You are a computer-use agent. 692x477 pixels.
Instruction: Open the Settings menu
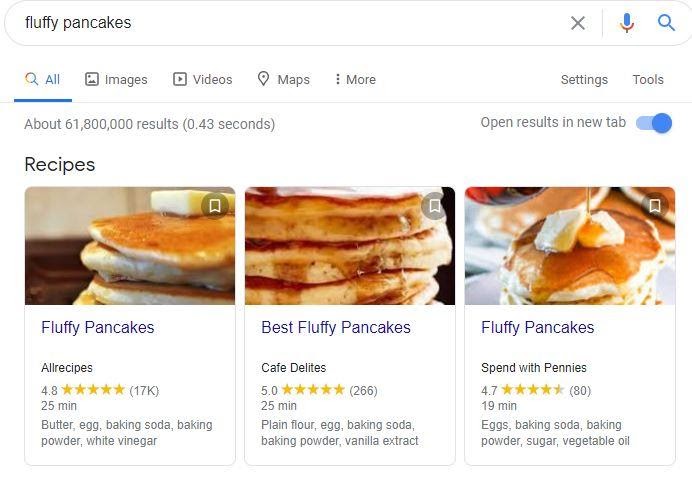584,79
